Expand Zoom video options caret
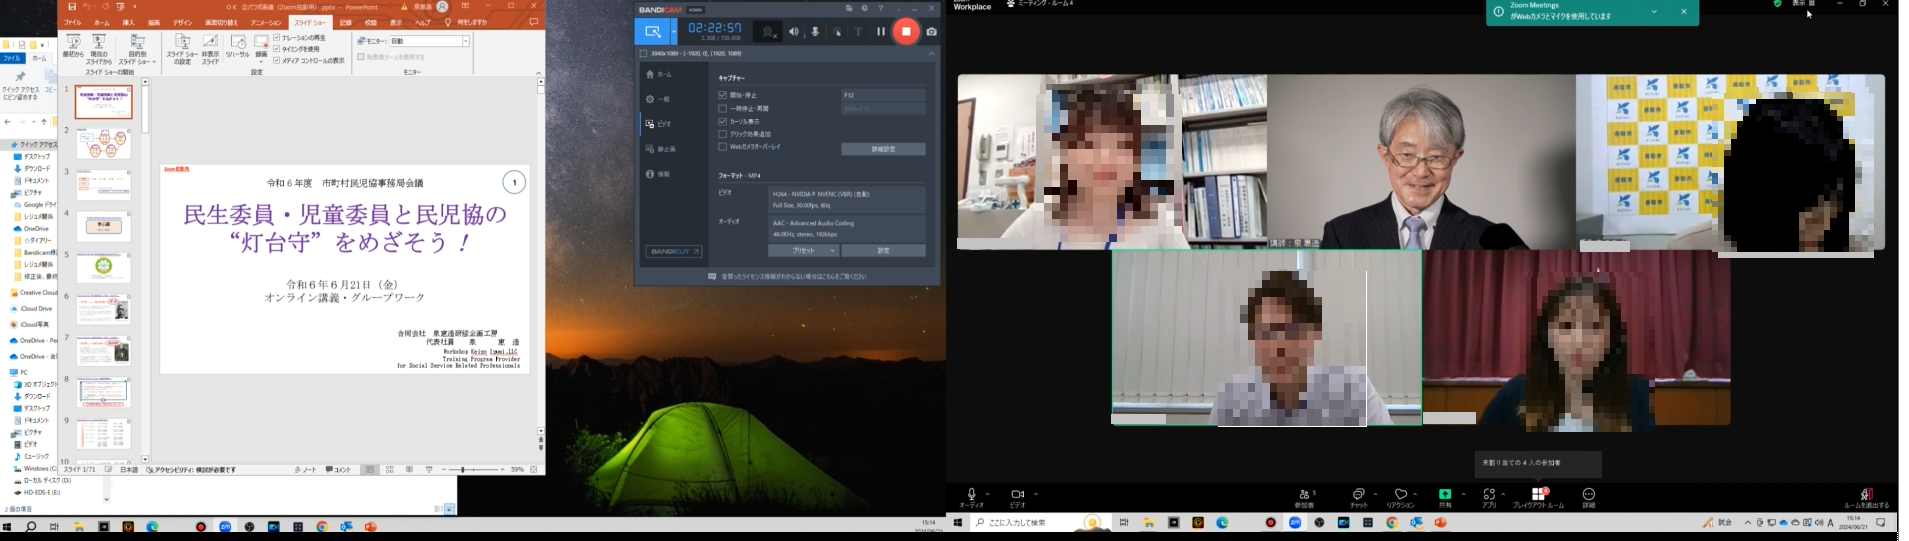This screenshot has height=541, width=1909. click(1036, 493)
